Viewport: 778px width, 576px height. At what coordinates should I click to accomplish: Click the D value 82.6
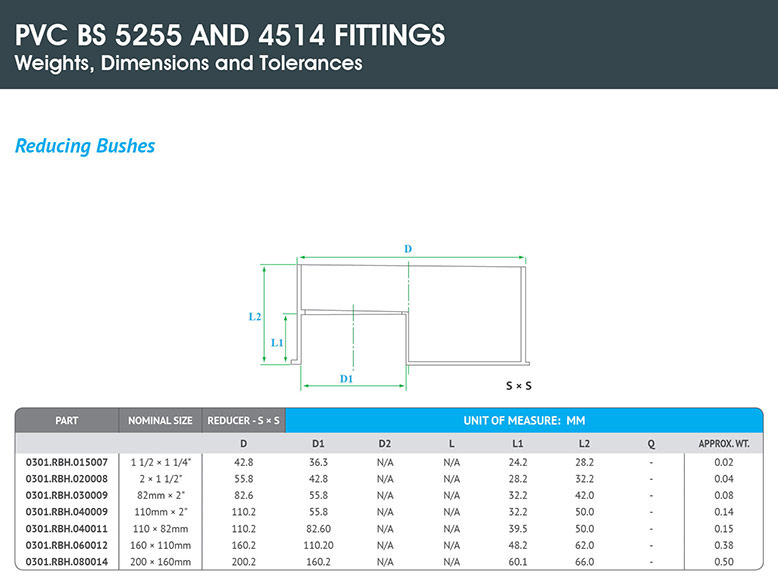point(244,495)
